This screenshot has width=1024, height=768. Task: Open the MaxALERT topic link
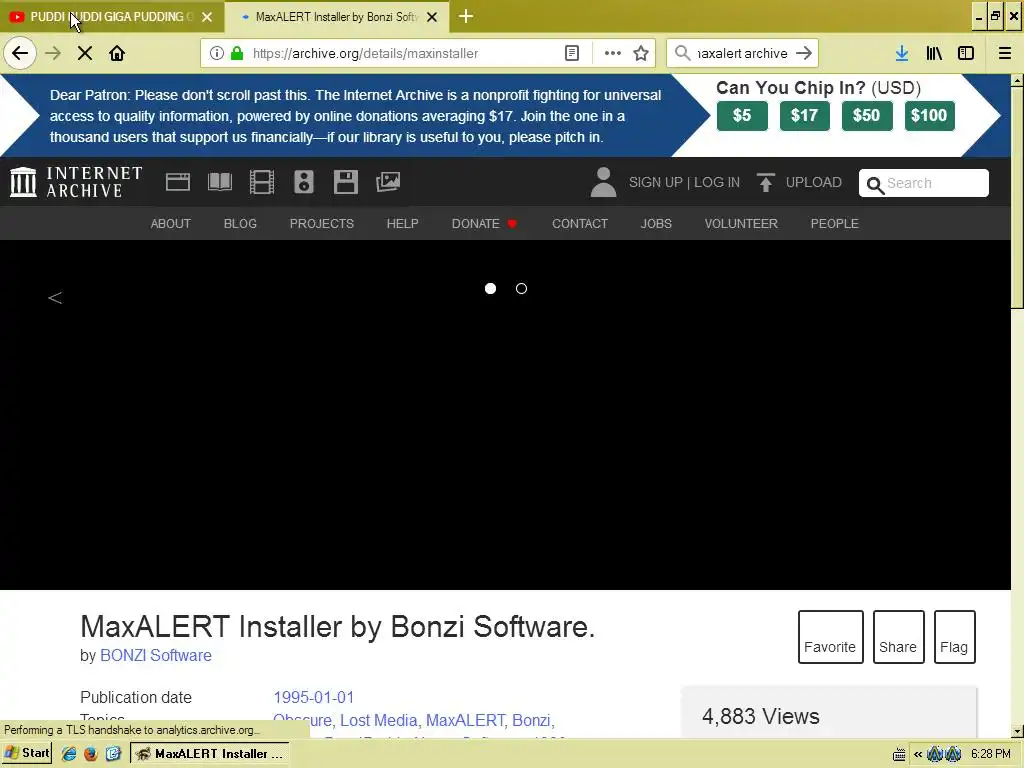[x=466, y=720]
